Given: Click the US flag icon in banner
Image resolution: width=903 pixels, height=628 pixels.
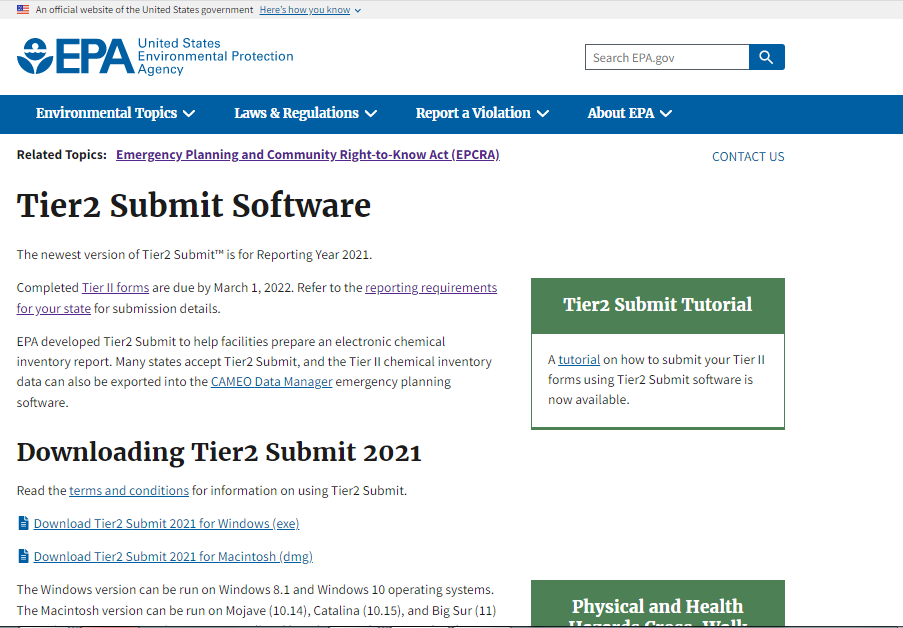Looking at the screenshot, I should coord(23,9).
